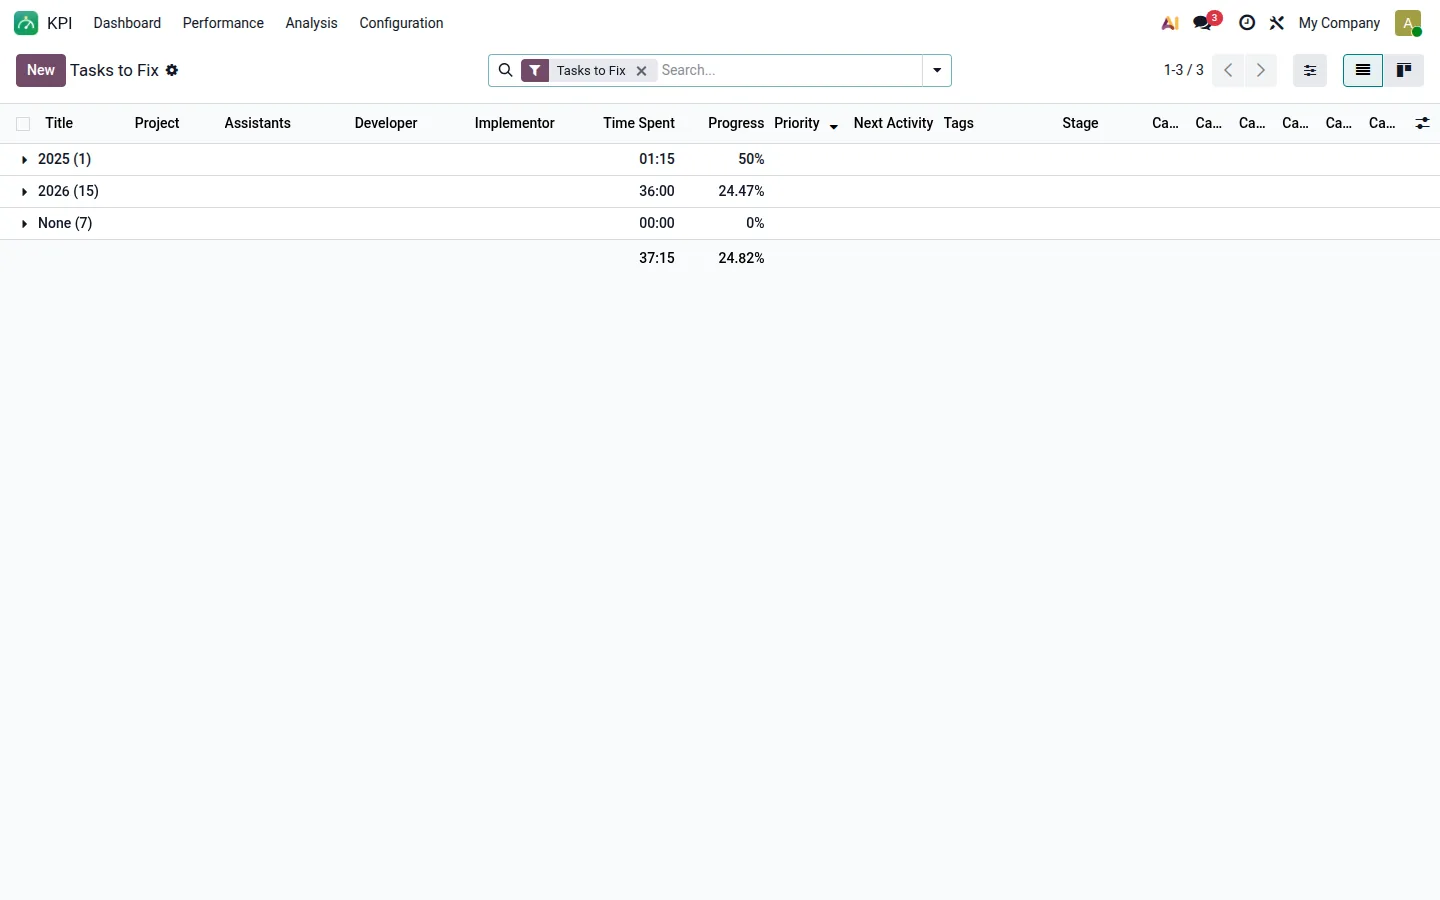Image resolution: width=1440 pixels, height=900 pixels.
Task: Click the funnel filter icon
Action: click(535, 70)
